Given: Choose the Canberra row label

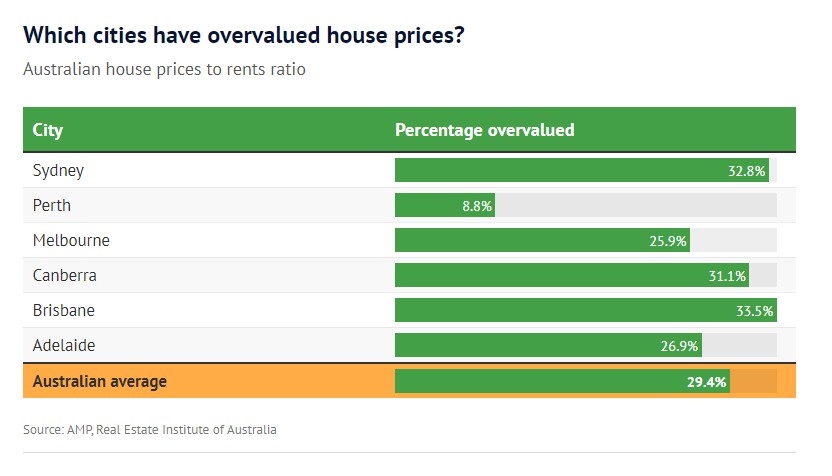Looking at the screenshot, I should (x=64, y=275).
